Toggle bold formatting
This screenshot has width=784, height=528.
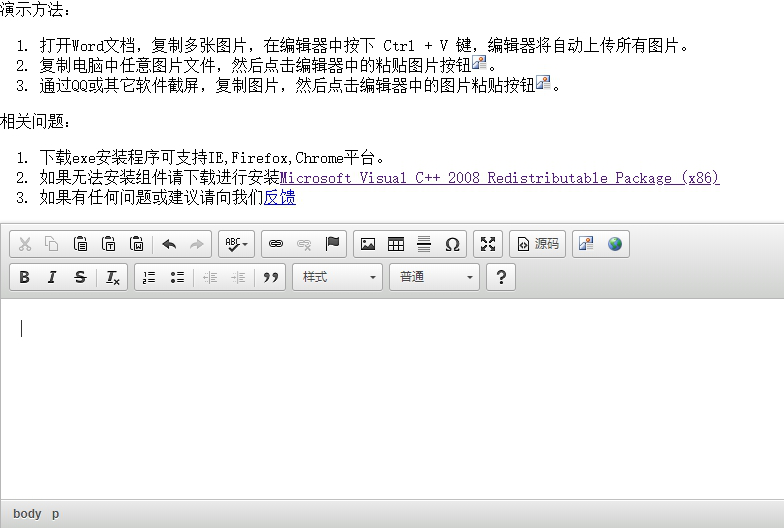point(24,277)
